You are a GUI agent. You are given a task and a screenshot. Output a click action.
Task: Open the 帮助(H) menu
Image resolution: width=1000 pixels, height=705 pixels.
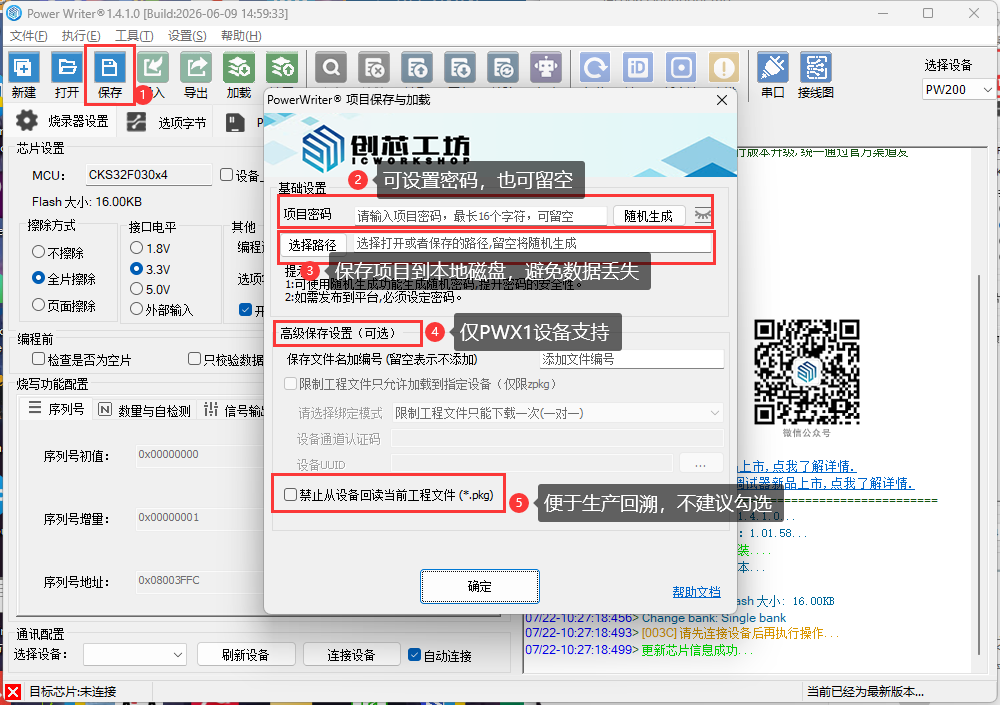241,36
